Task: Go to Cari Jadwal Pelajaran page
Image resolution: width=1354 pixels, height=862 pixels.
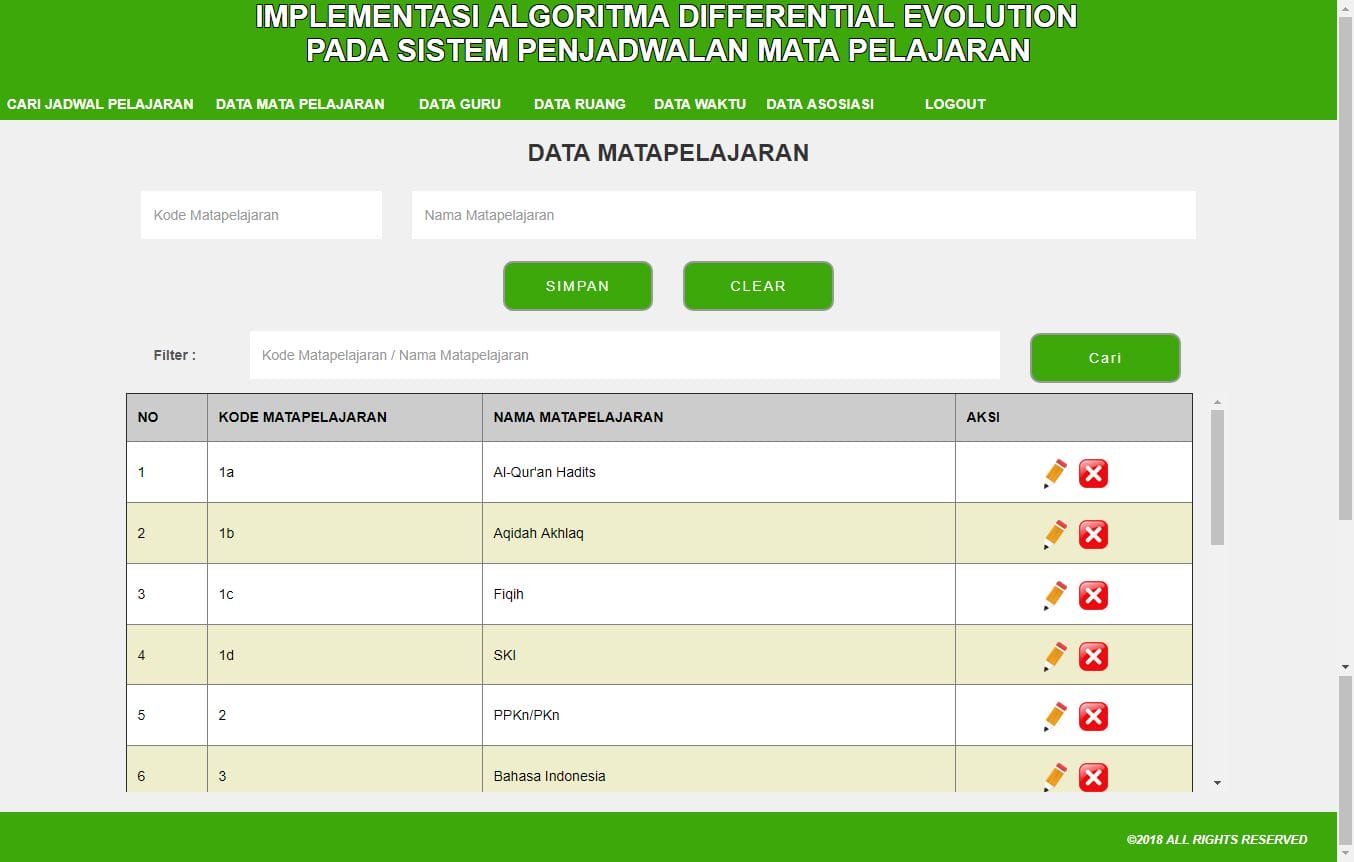Action: pos(100,104)
